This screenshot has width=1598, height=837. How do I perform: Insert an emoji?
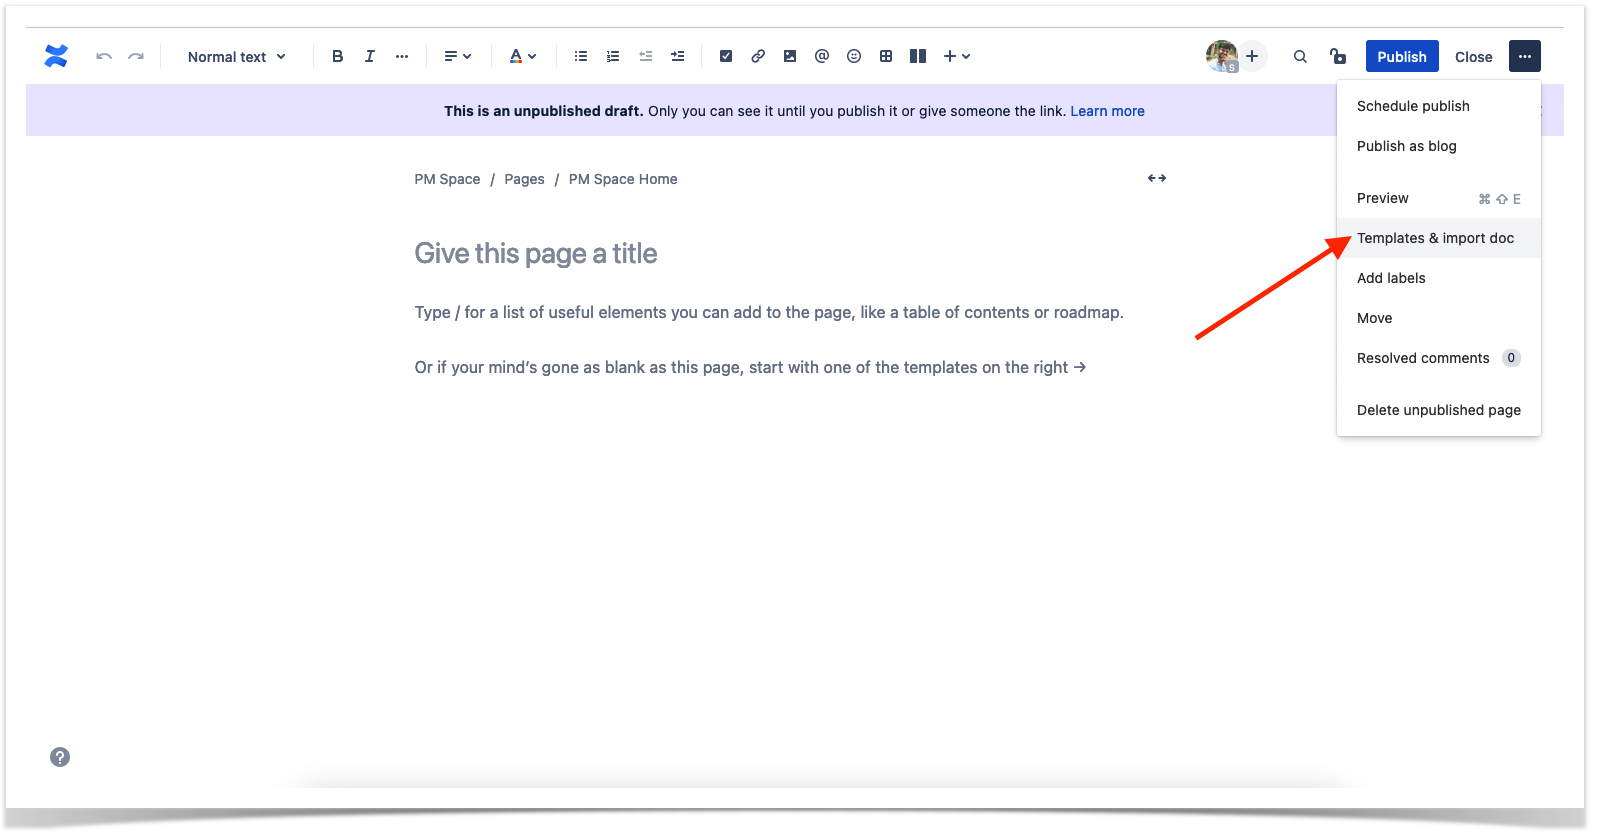[854, 56]
